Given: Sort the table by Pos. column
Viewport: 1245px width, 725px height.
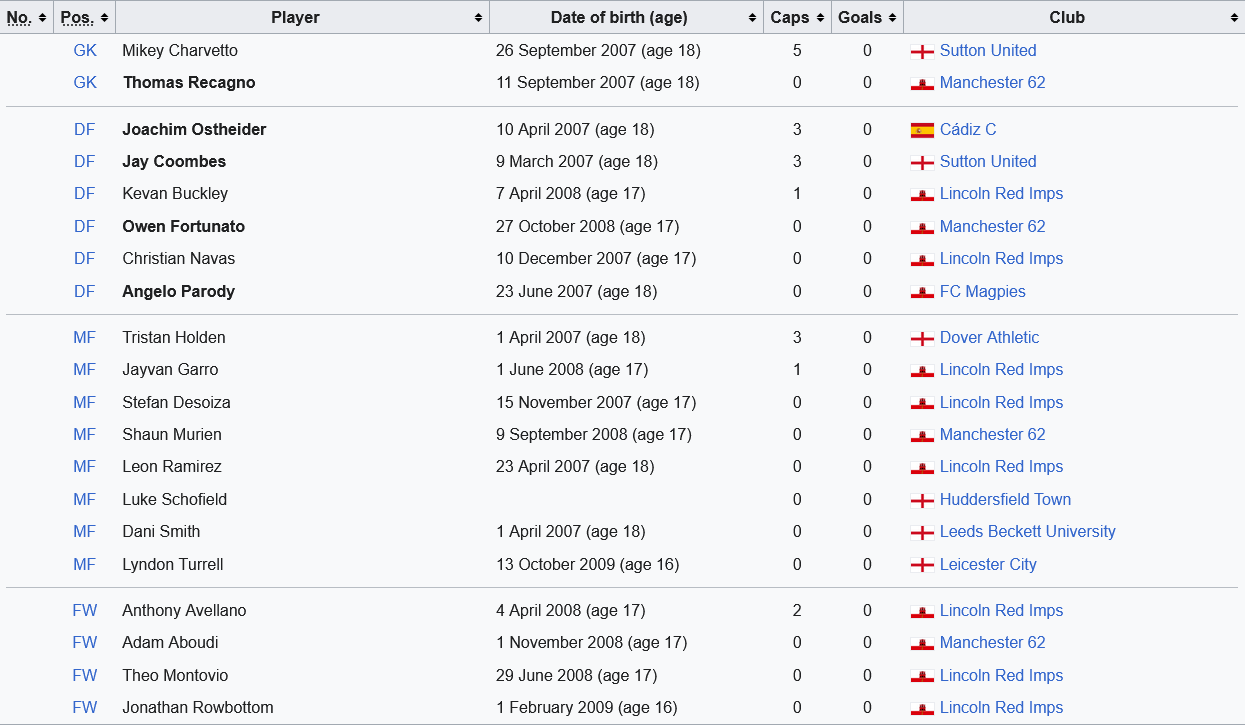Looking at the screenshot, I should 84,17.
